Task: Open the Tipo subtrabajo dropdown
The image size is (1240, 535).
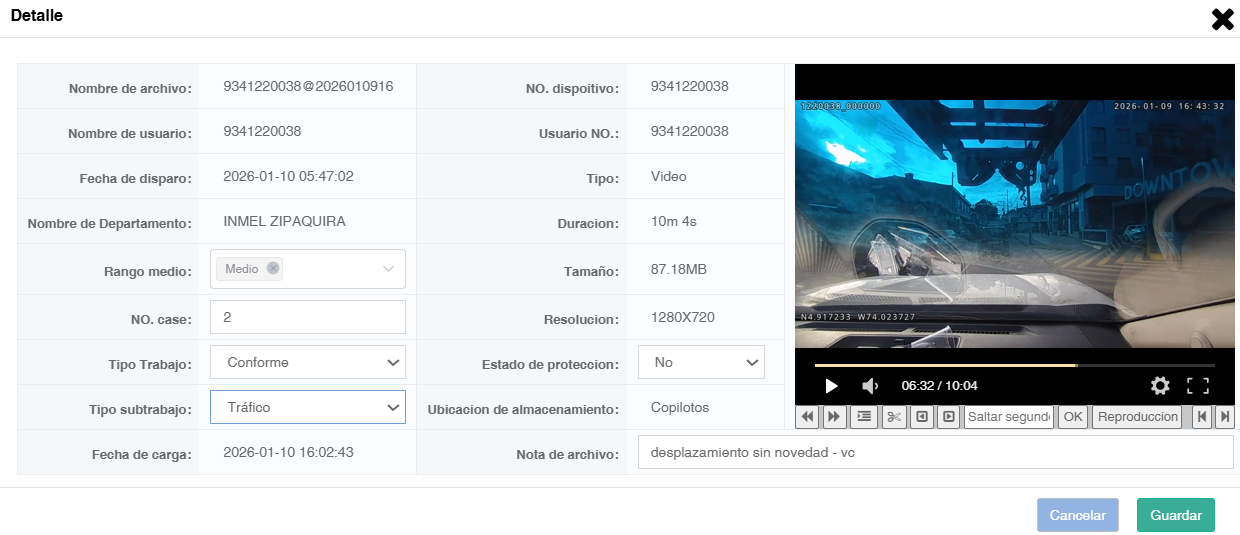Action: coord(308,407)
